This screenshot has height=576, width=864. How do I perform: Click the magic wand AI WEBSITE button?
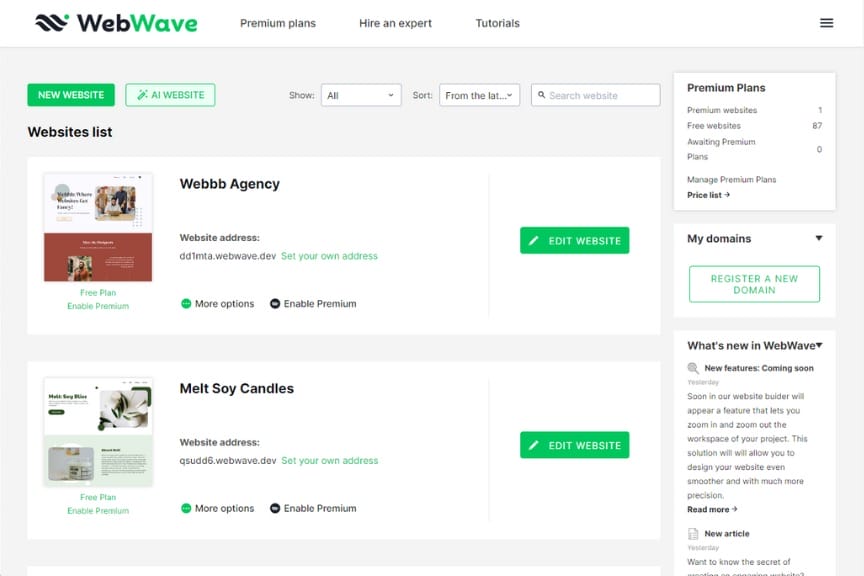click(x=170, y=95)
